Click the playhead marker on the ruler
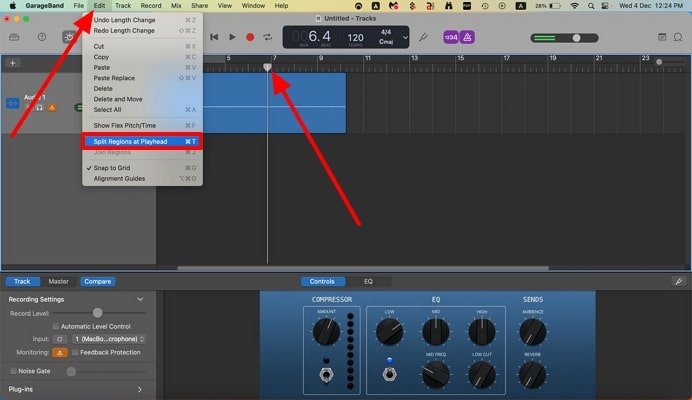This screenshot has height=400, width=692. (267, 67)
